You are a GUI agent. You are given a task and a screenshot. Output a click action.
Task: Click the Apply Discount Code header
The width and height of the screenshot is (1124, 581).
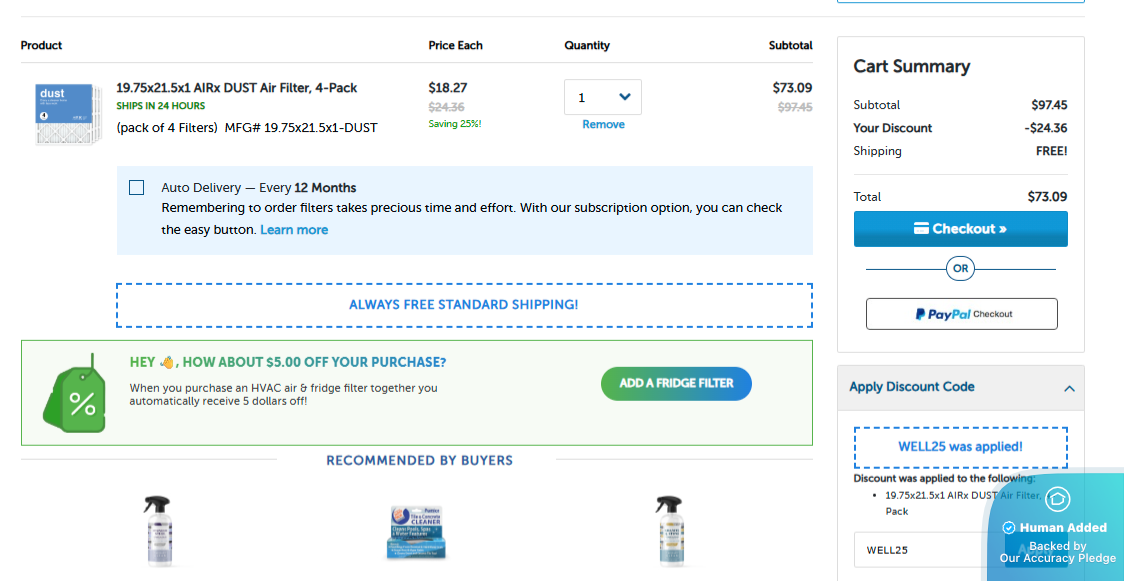pyautogui.click(x=911, y=387)
